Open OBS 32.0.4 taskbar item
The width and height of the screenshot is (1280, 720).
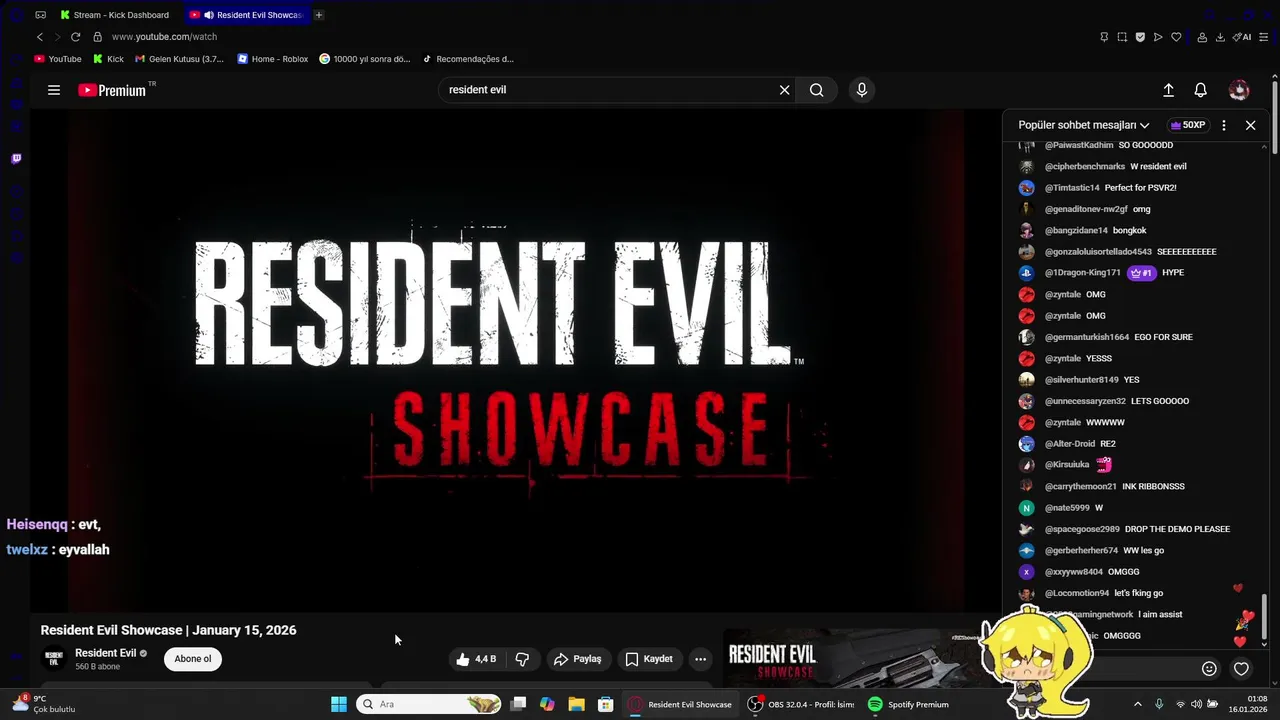801,704
